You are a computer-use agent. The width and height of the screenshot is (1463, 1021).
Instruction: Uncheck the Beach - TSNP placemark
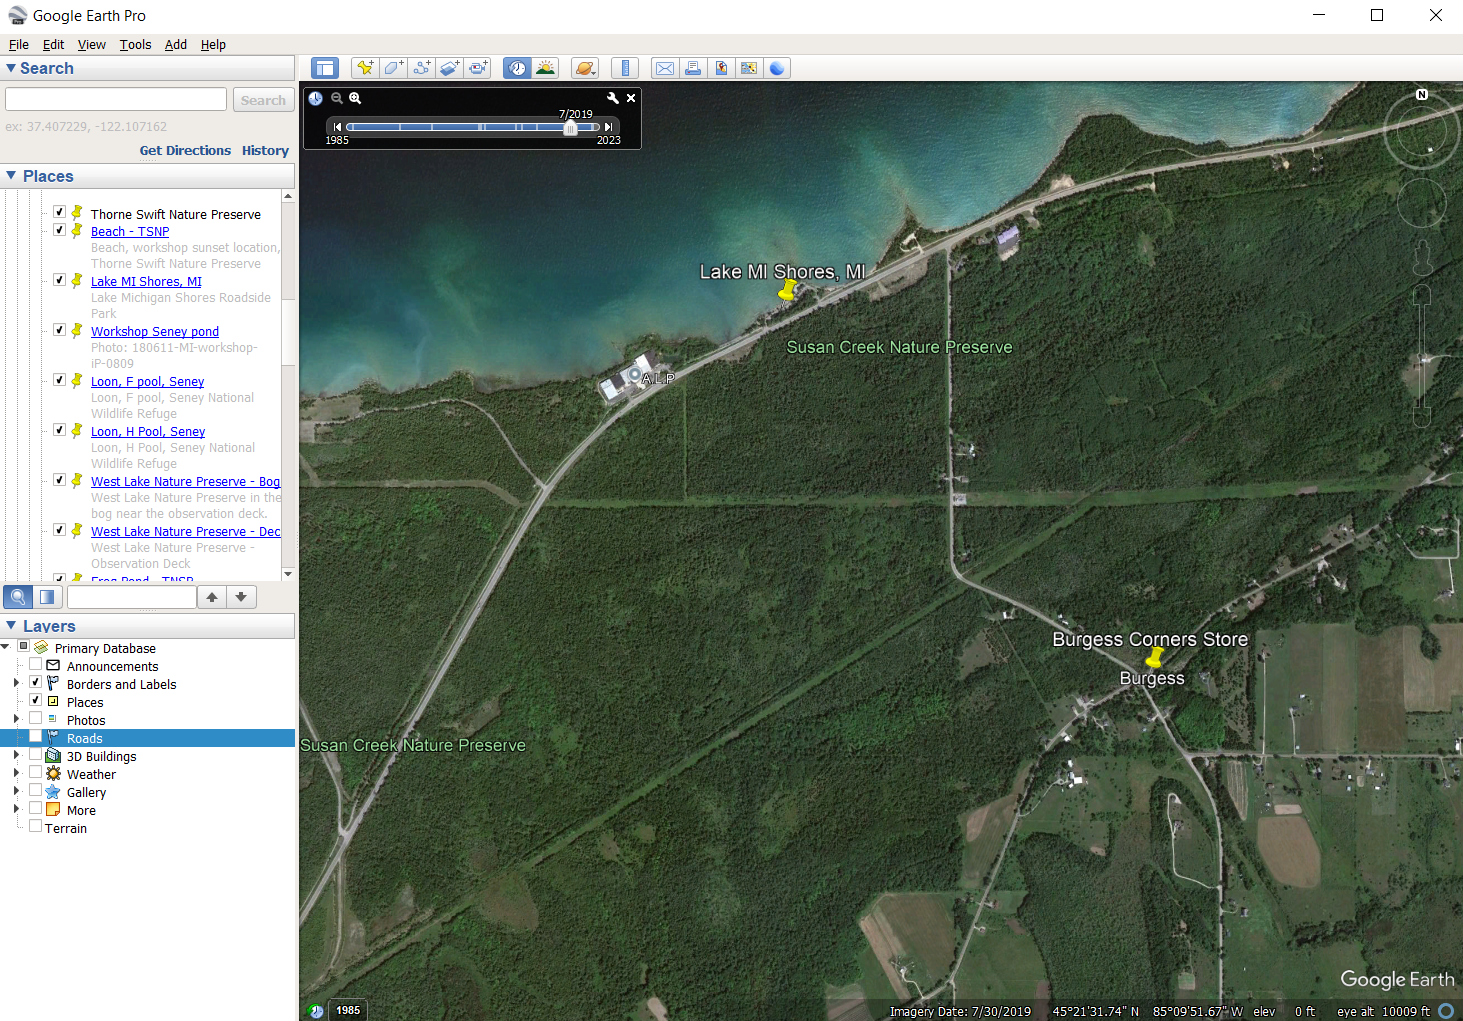(x=59, y=230)
